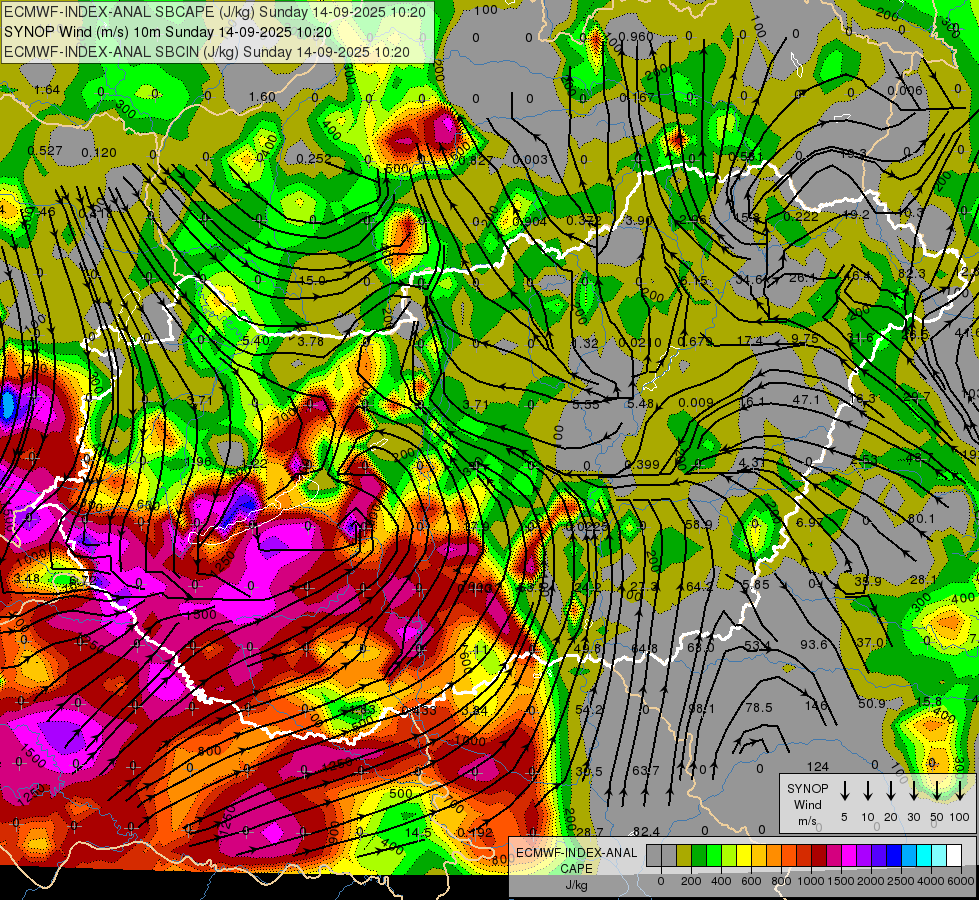Click the 0.960 station value
The height and width of the screenshot is (900, 979).
636,37
